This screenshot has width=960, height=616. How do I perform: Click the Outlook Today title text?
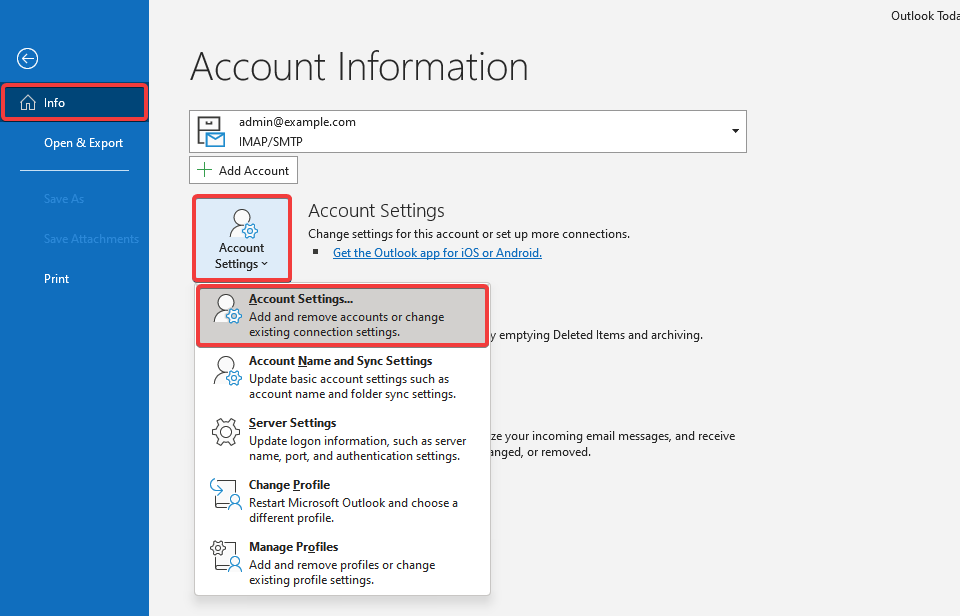[x=924, y=16]
